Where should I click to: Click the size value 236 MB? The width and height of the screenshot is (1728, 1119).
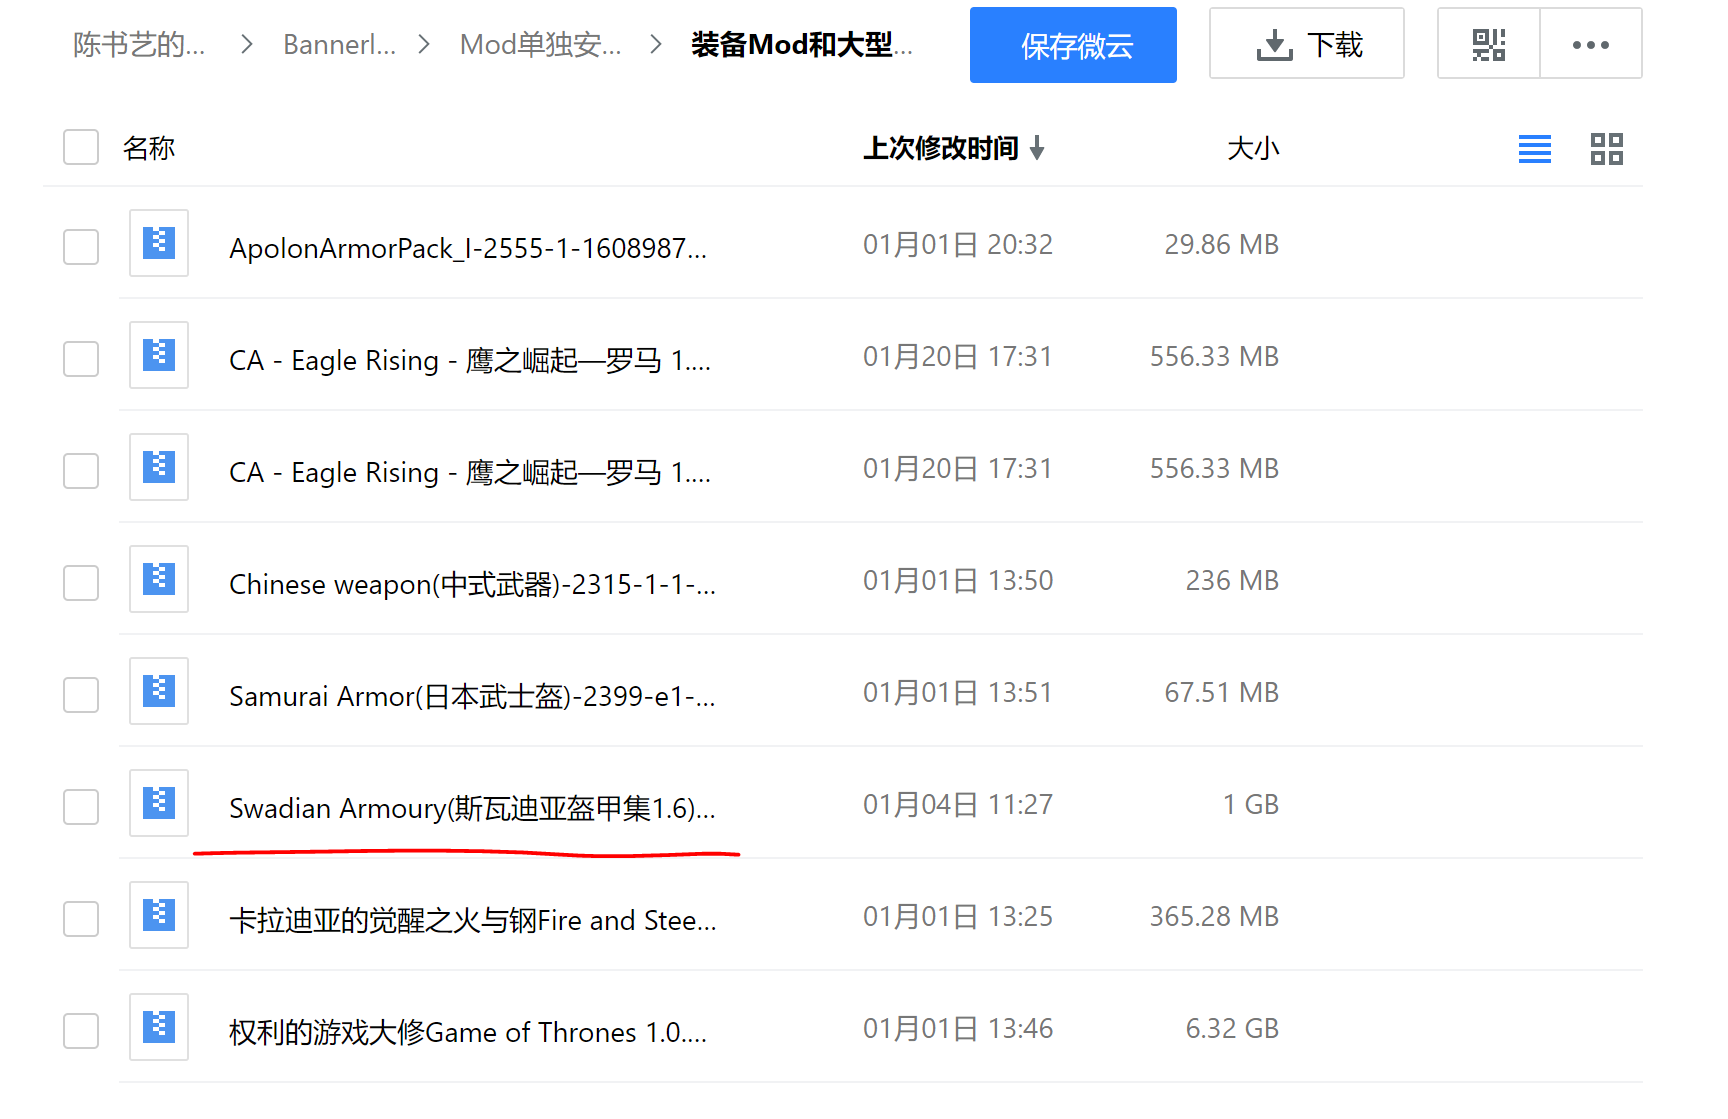(x=1232, y=581)
